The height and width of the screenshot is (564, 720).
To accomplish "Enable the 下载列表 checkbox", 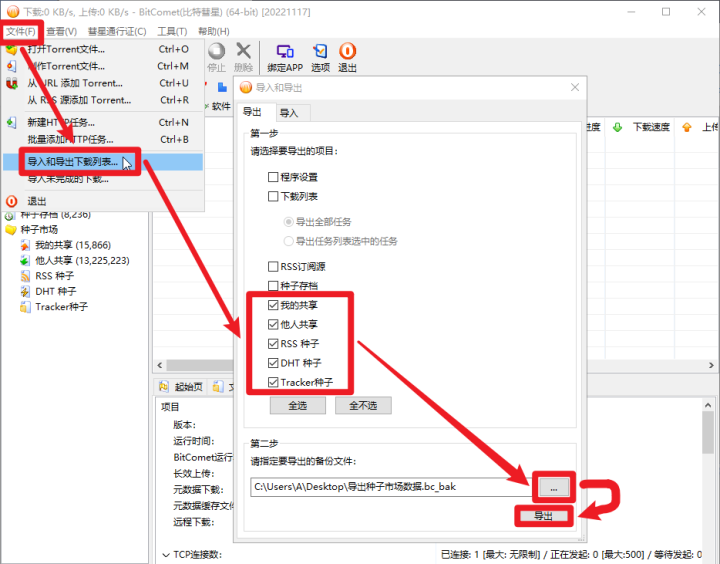I will (273, 197).
